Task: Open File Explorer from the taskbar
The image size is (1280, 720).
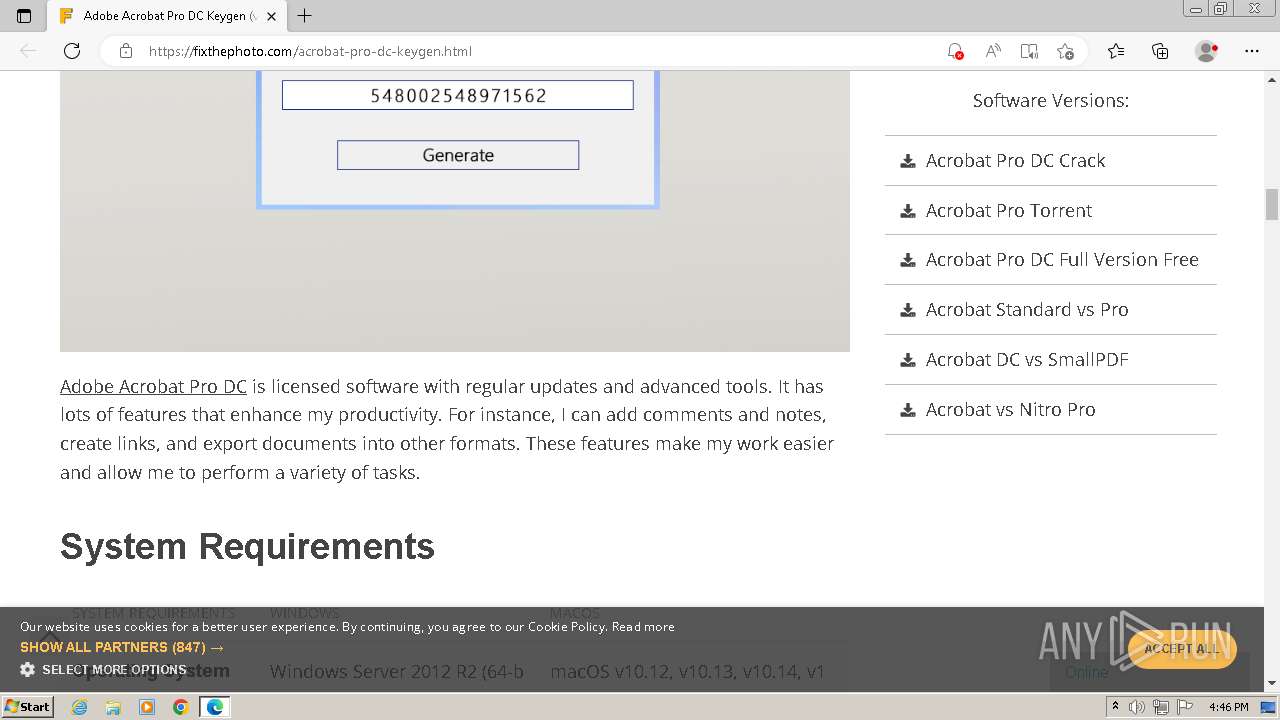Action: pyautogui.click(x=113, y=707)
